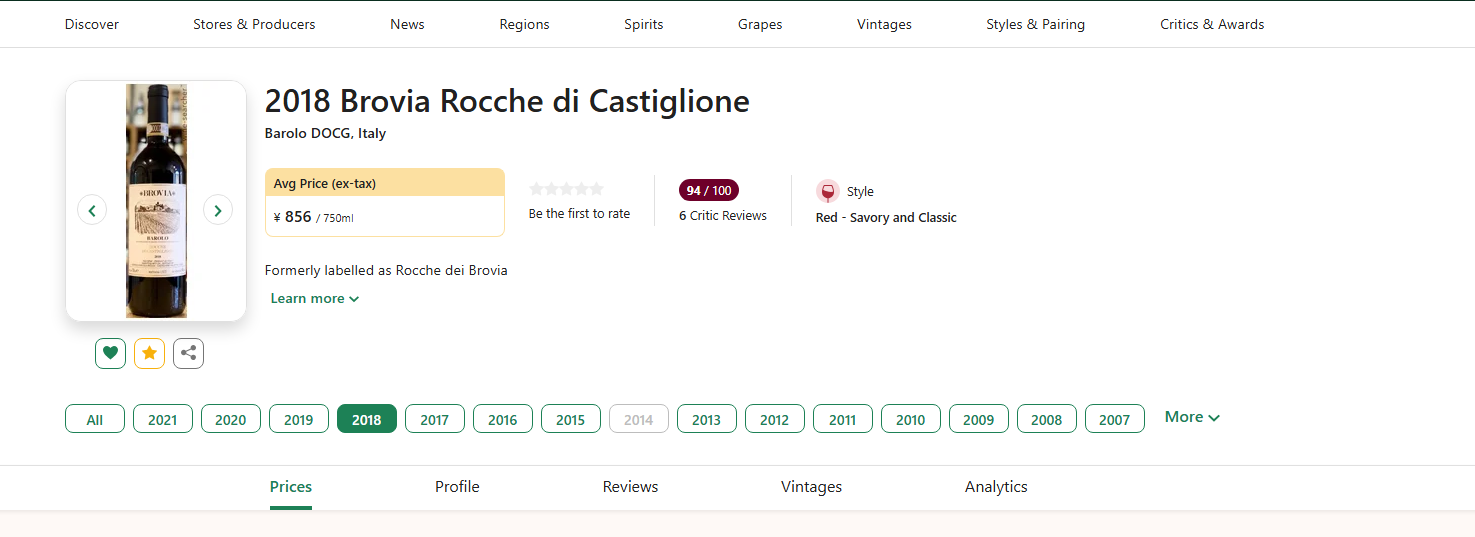This screenshot has height=537, width=1475.
Task: Click the gold star rating icon
Action: (150, 353)
